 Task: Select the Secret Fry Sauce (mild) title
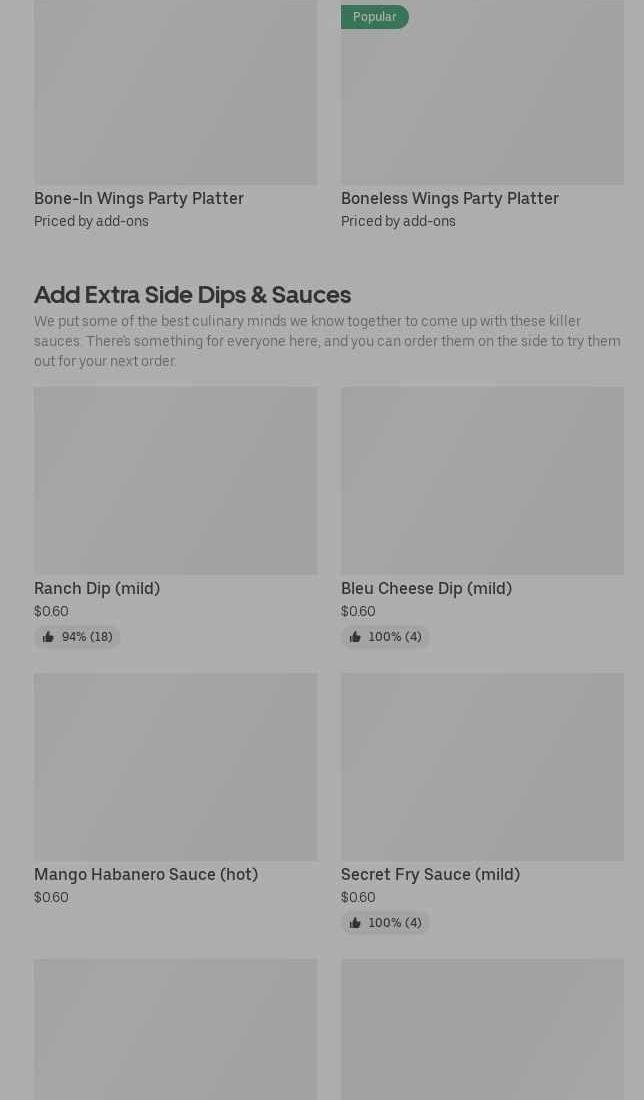[x=430, y=874]
